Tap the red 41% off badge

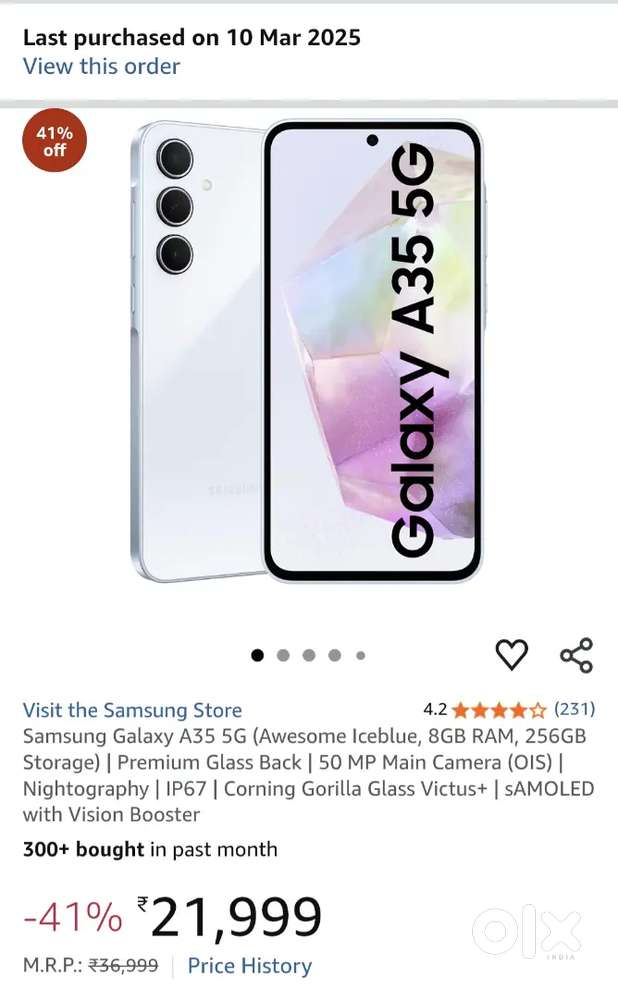coord(54,141)
